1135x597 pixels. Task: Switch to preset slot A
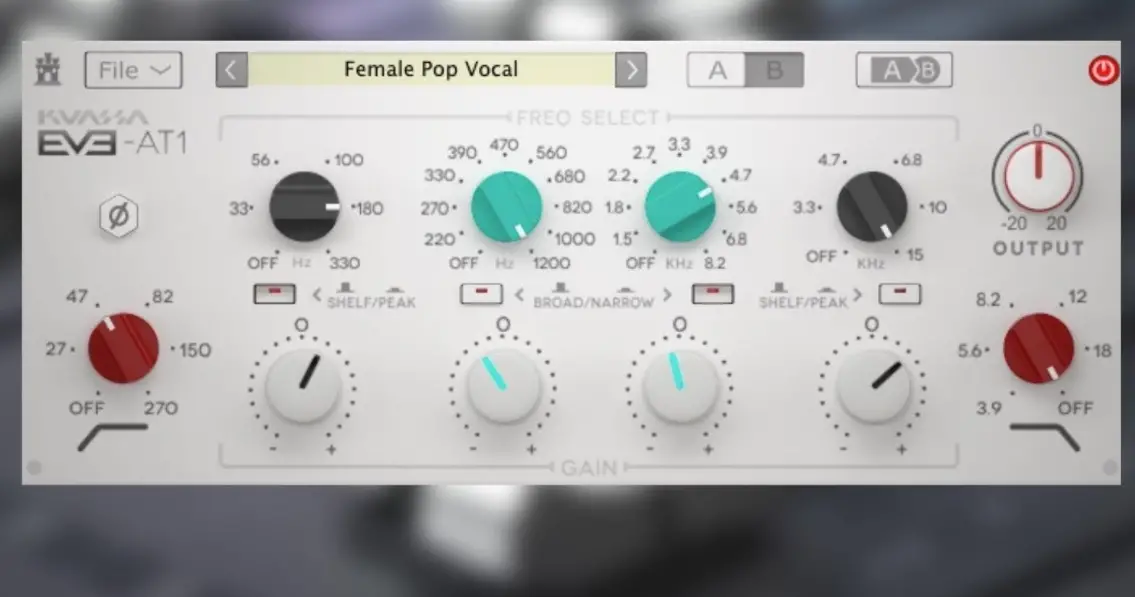tap(716, 69)
